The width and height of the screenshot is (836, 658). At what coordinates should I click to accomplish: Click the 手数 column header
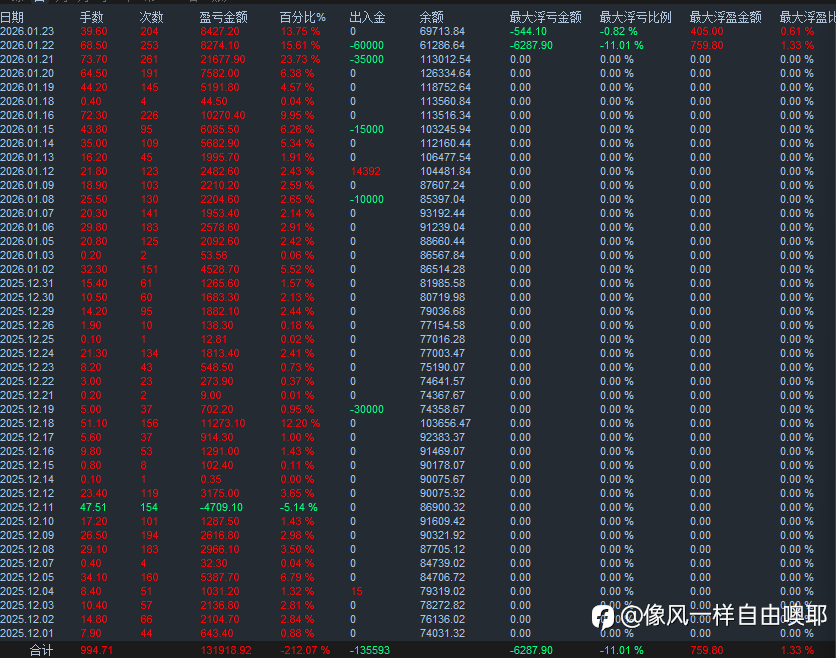91,18
